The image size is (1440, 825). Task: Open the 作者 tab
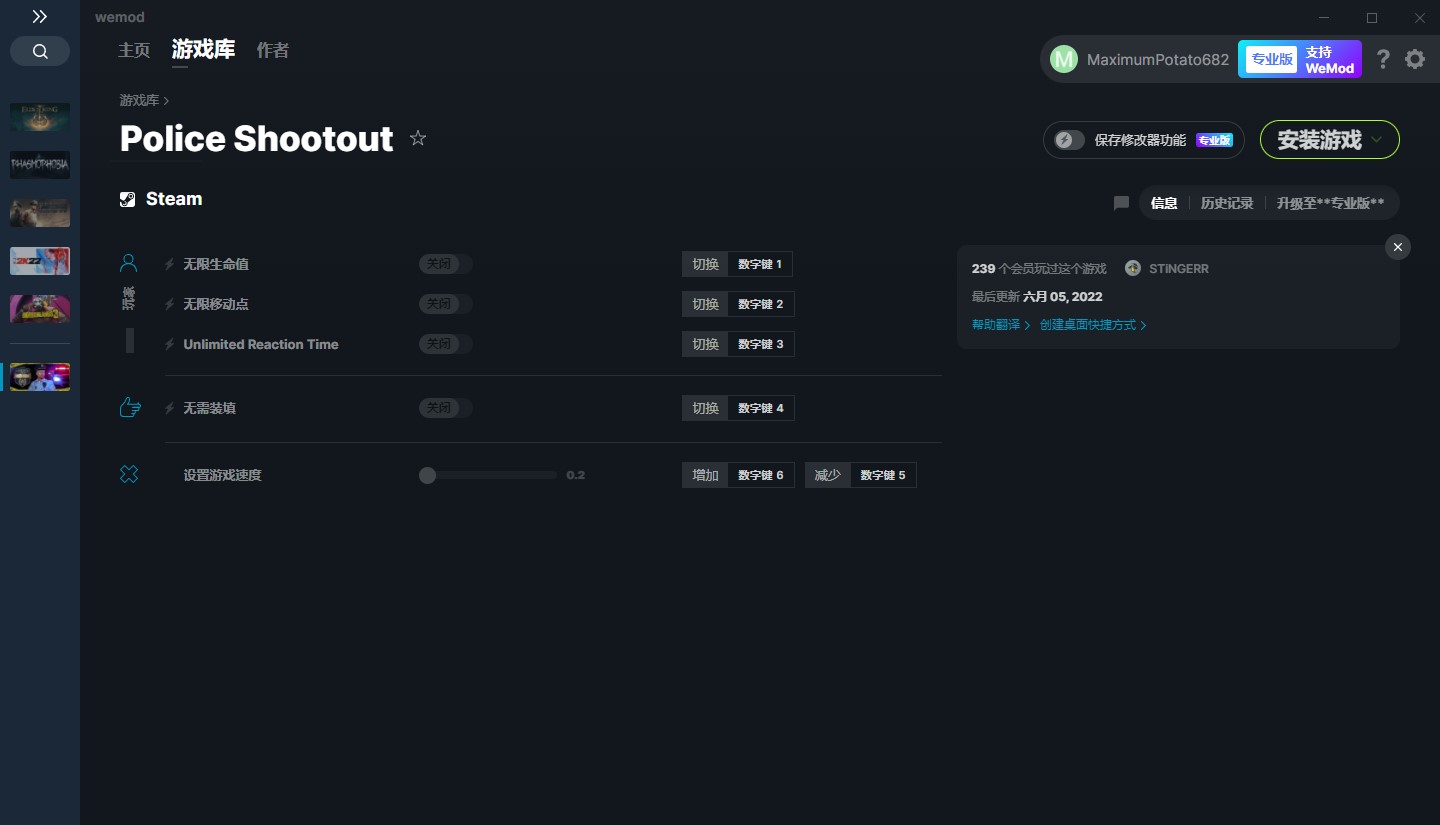(x=273, y=50)
